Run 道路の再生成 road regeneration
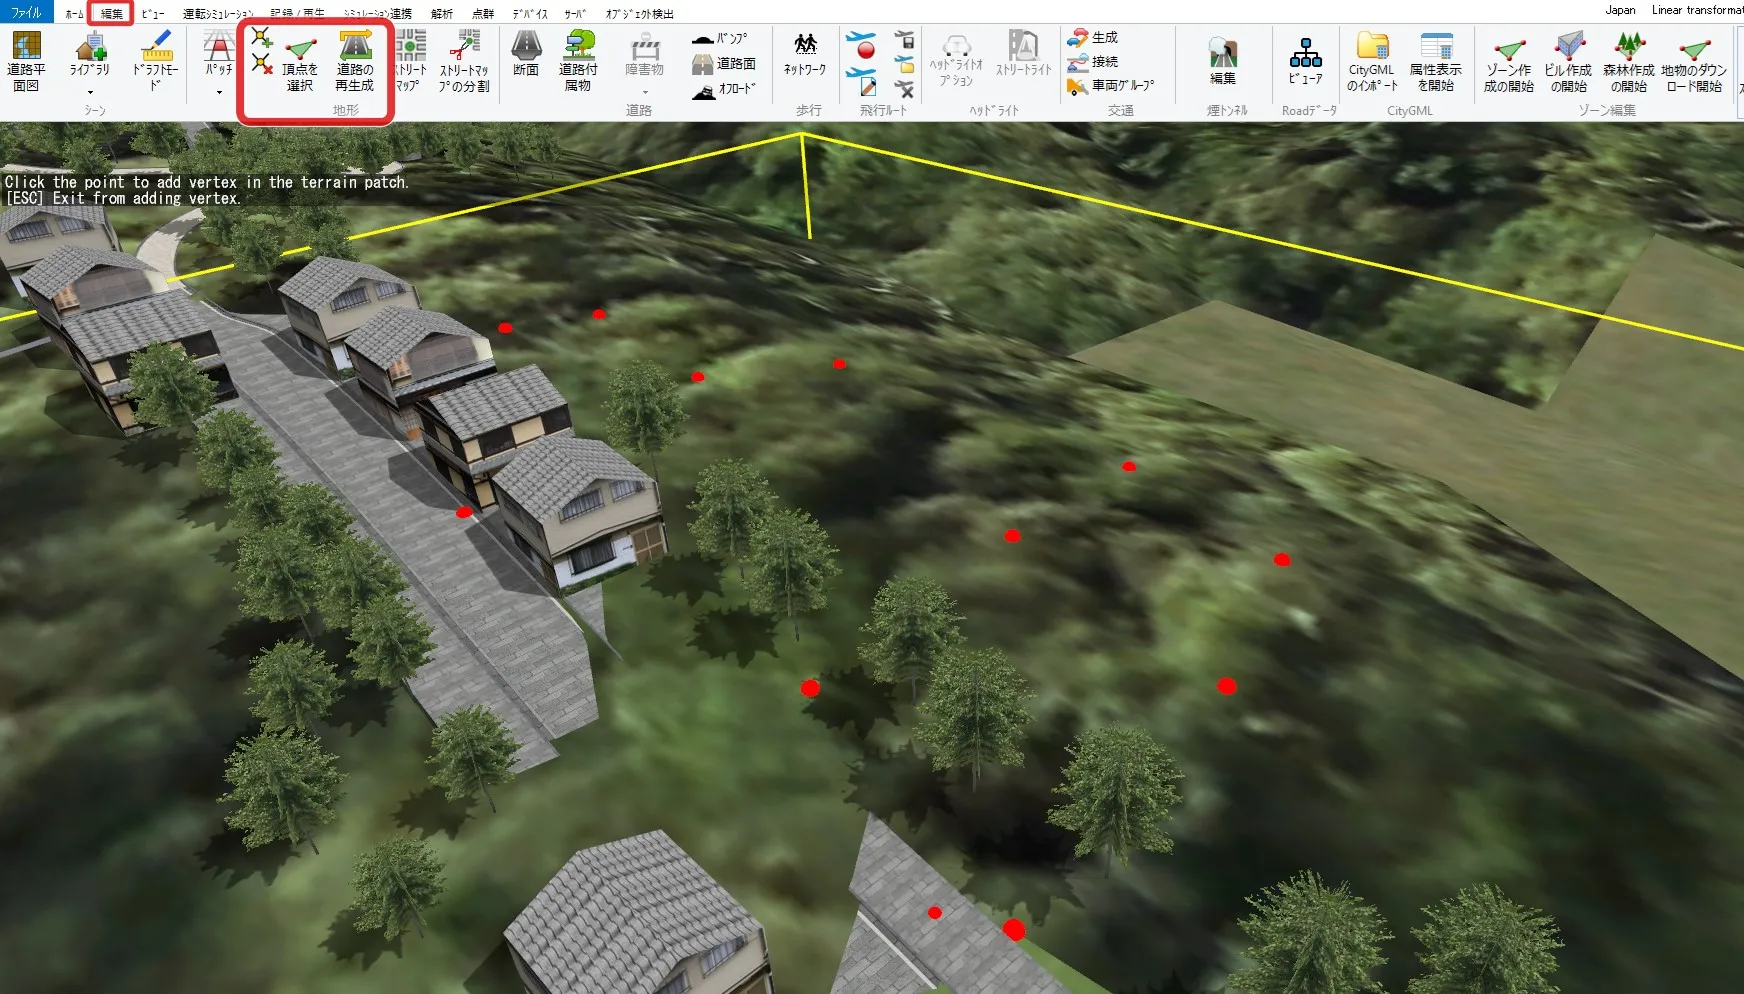Viewport: 1744px width, 994px height. coord(355,63)
